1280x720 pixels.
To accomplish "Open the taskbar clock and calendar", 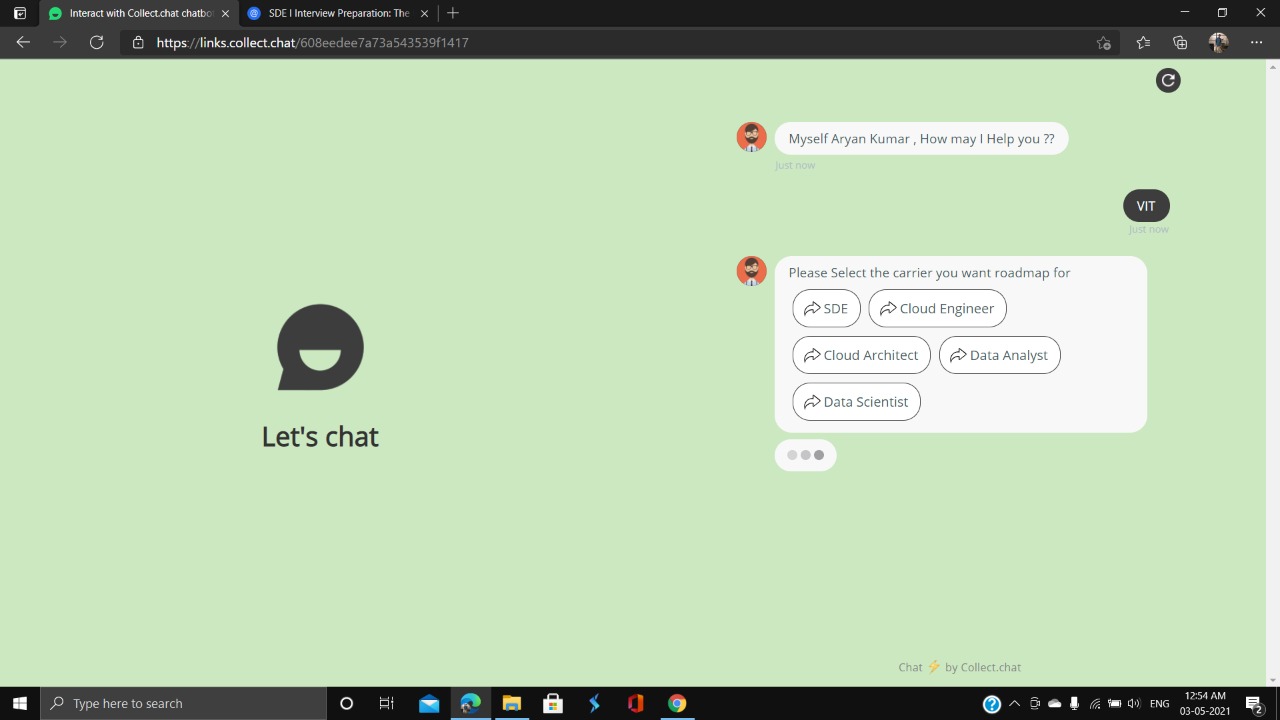I will pyautogui.click(x=1205, y=703).
